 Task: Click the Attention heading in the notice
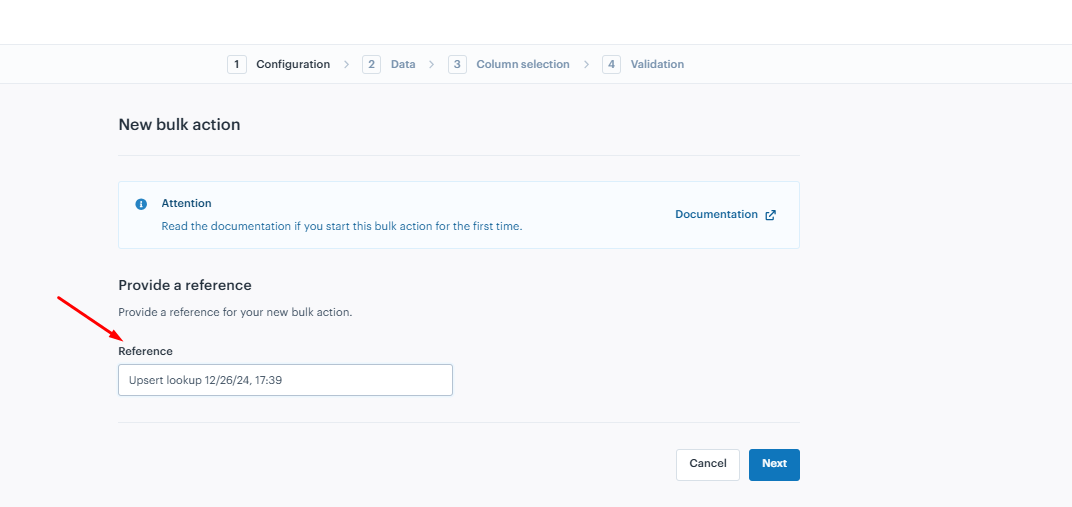tap(186, 204)
